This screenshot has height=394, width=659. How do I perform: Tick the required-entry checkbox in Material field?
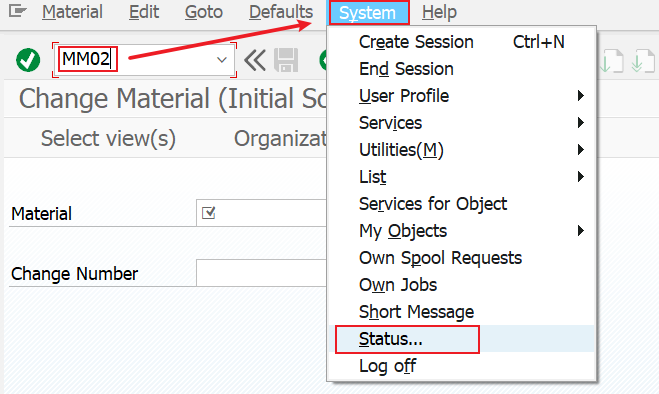[x=208, y=213]
